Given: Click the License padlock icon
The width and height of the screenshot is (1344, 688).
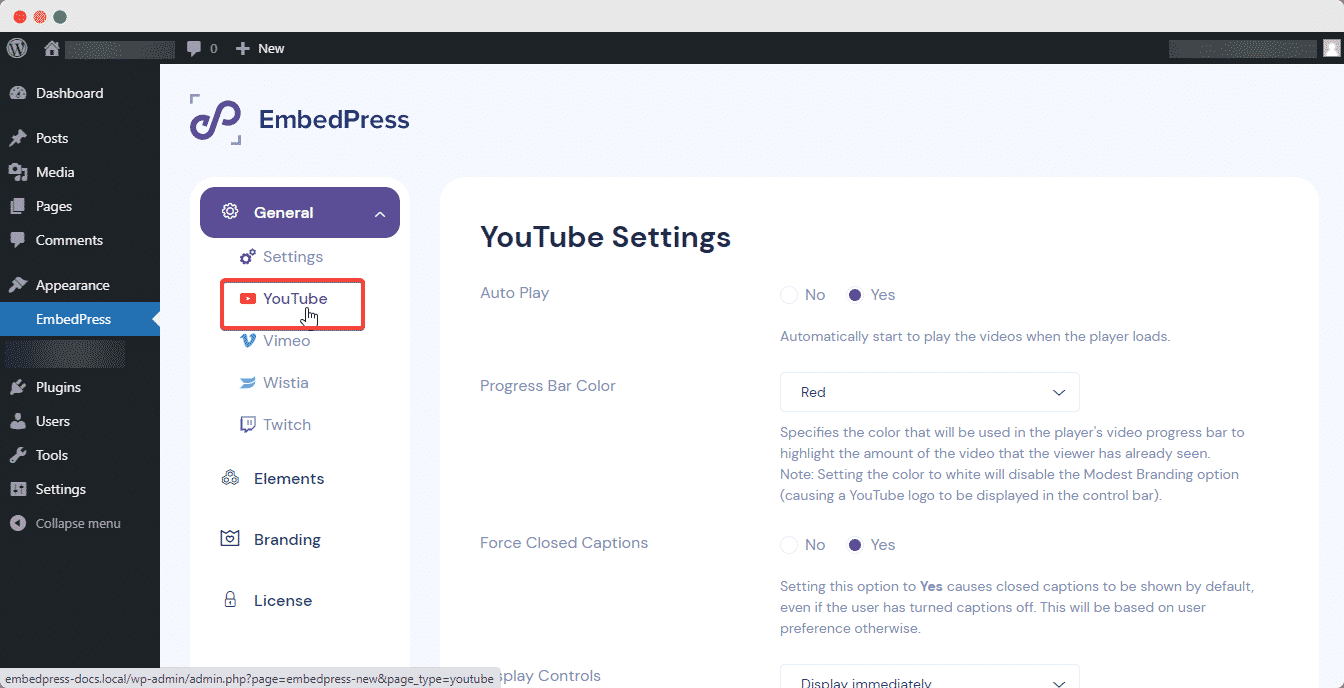Looking at the screenshot, I should click(230, 600).
